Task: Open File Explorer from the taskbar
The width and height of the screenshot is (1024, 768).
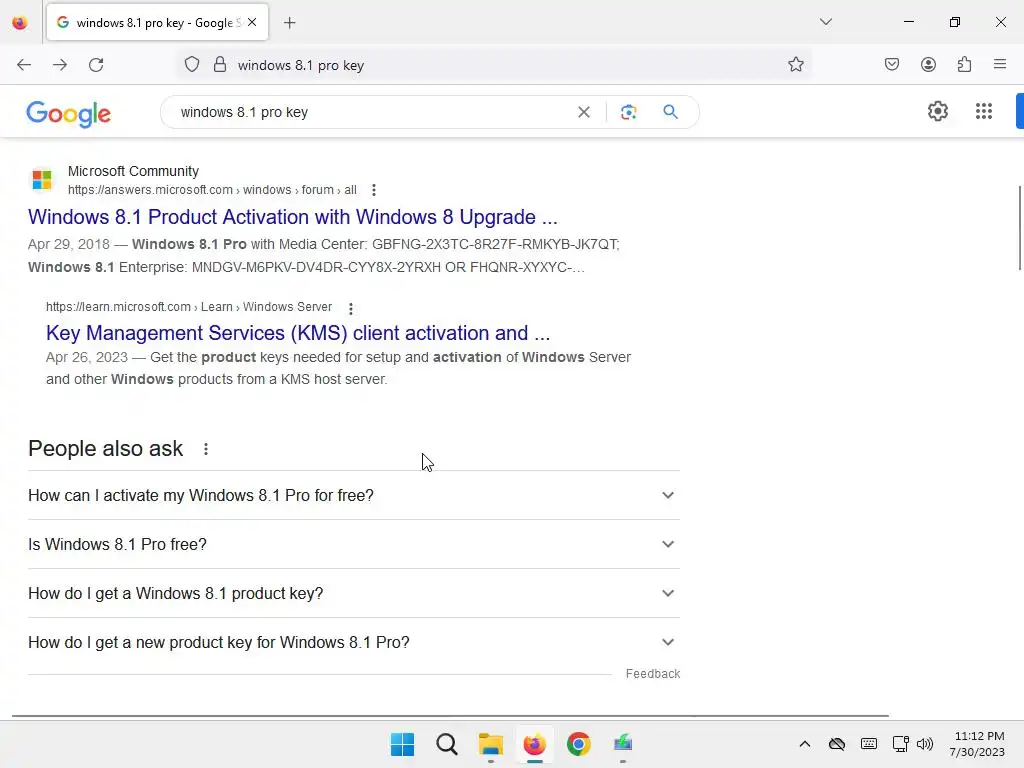Action: click(490, 744)
